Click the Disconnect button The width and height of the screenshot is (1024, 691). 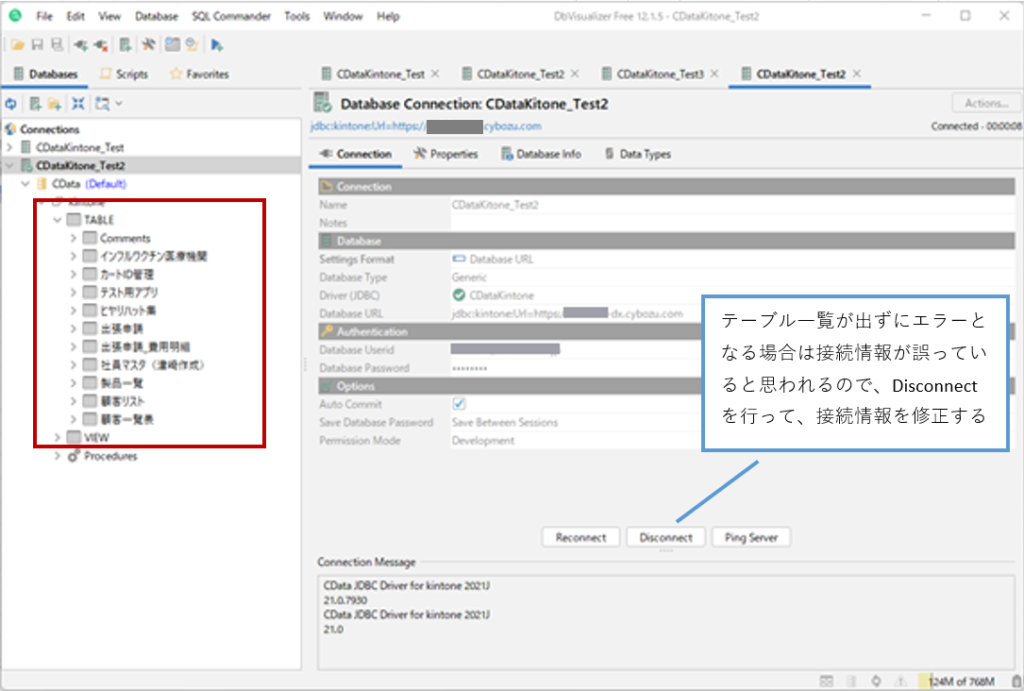click(665, 538)
